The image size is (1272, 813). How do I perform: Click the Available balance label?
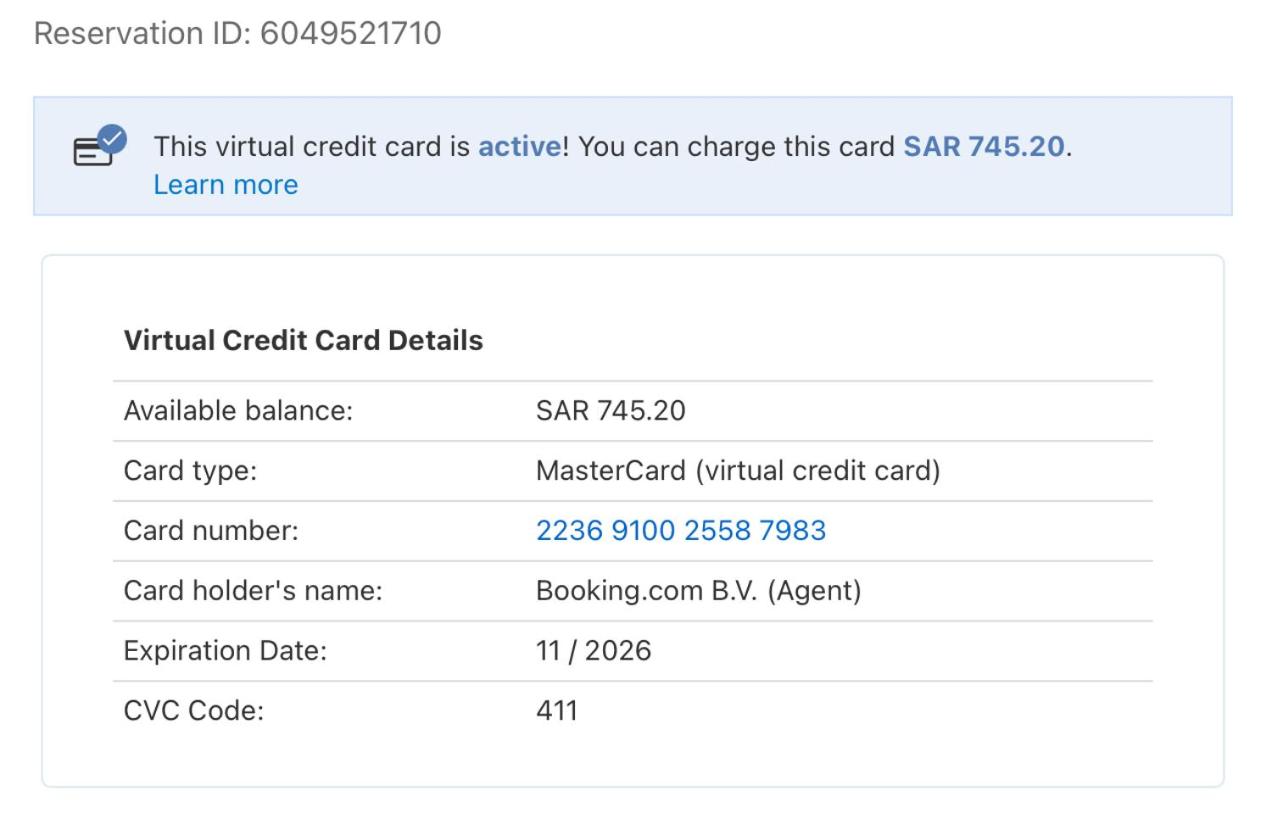(x=238, y=411)
